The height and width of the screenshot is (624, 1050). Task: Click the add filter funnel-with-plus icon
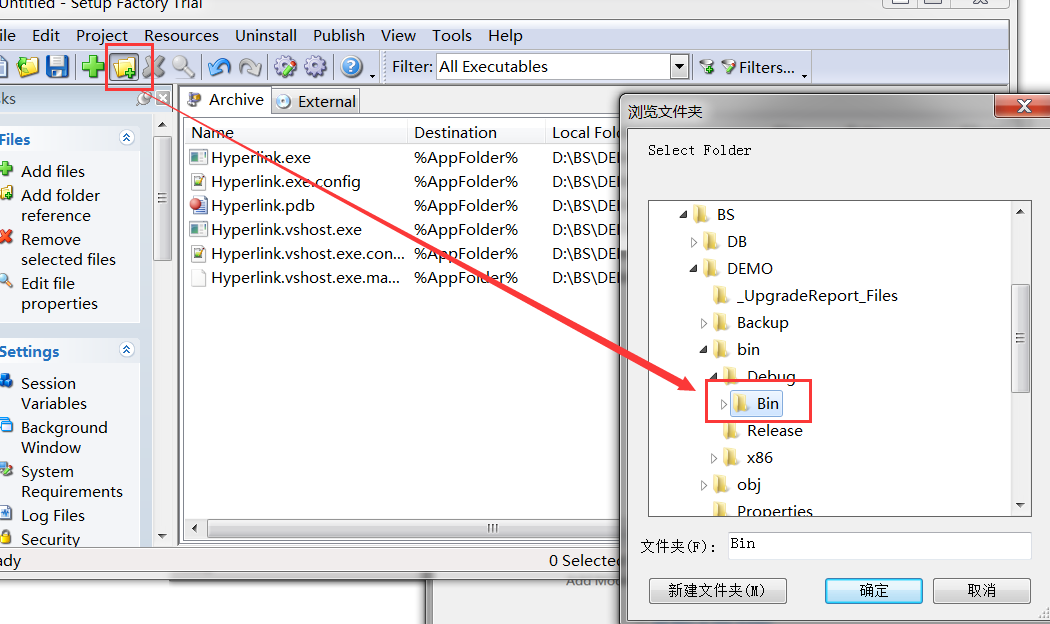(x=706, y=66)
